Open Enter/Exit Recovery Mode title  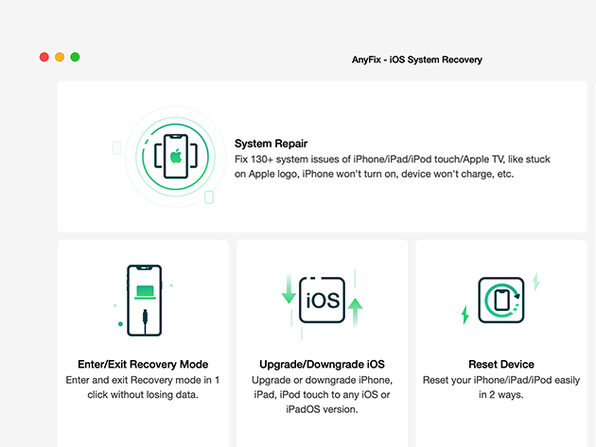click(143, 364)
